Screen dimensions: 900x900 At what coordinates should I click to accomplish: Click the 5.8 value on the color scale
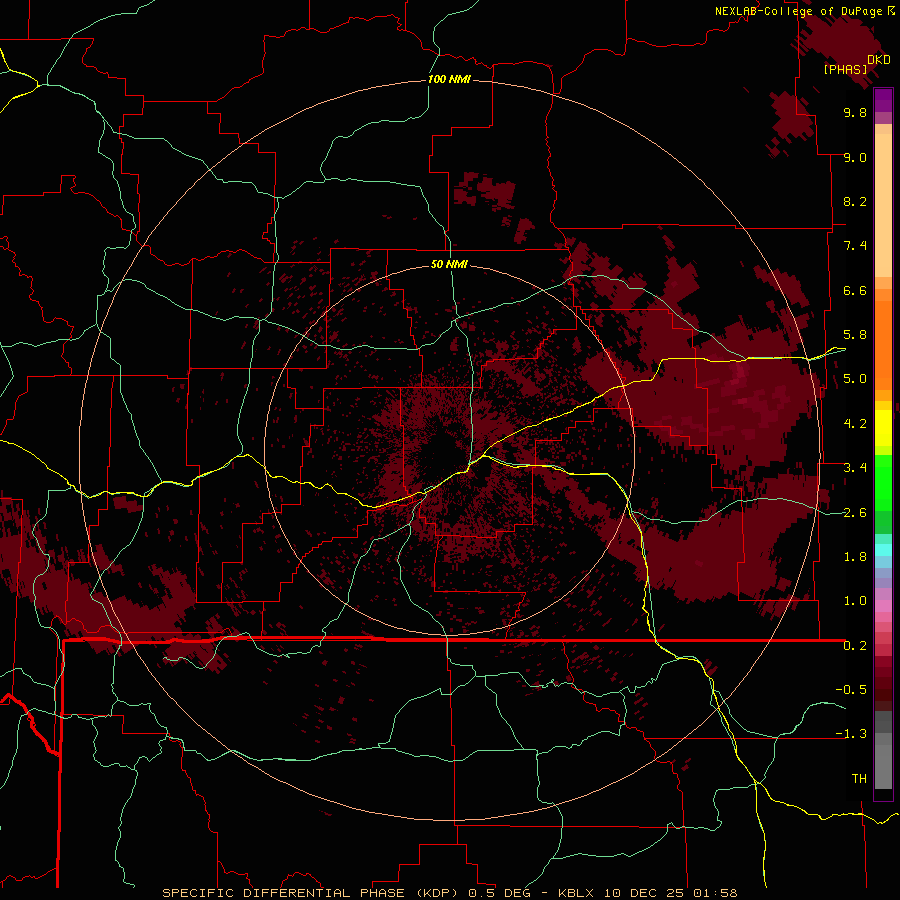(855, 335)
